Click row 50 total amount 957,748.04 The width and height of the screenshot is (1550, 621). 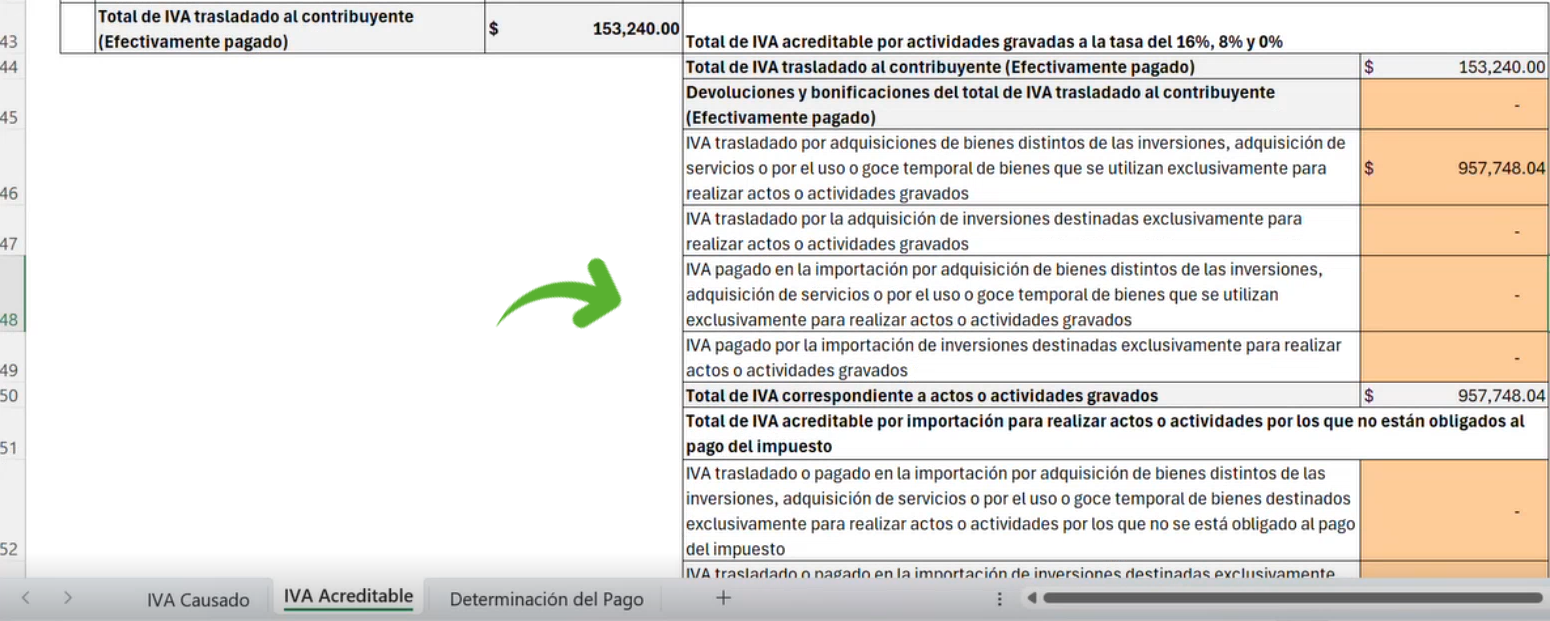tap(1454, 395)
